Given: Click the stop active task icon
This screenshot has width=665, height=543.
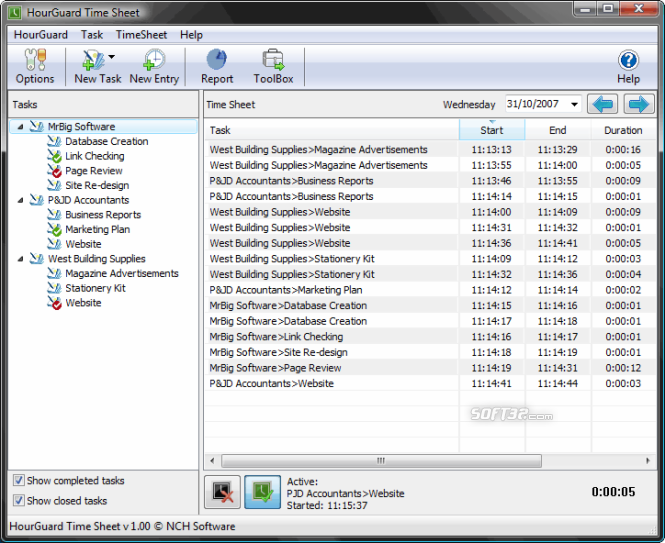Looking at the screenshot, I should [x=222, y=492].
